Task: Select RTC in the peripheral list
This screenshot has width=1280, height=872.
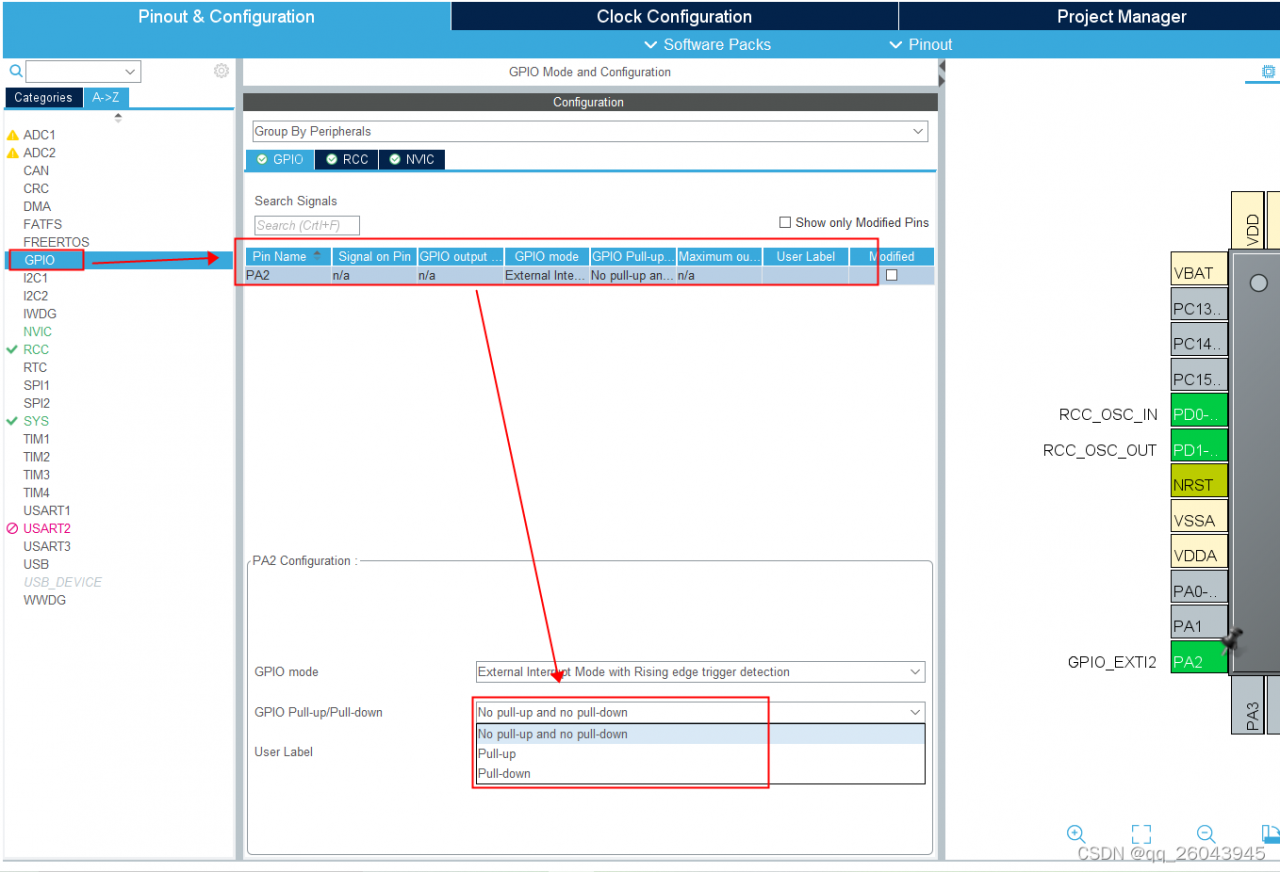Action: [35, 367]
